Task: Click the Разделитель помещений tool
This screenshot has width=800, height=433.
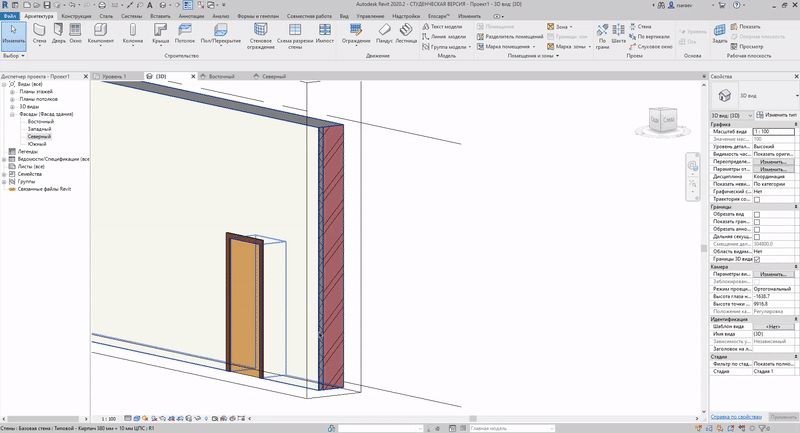Action: [510, 37]
